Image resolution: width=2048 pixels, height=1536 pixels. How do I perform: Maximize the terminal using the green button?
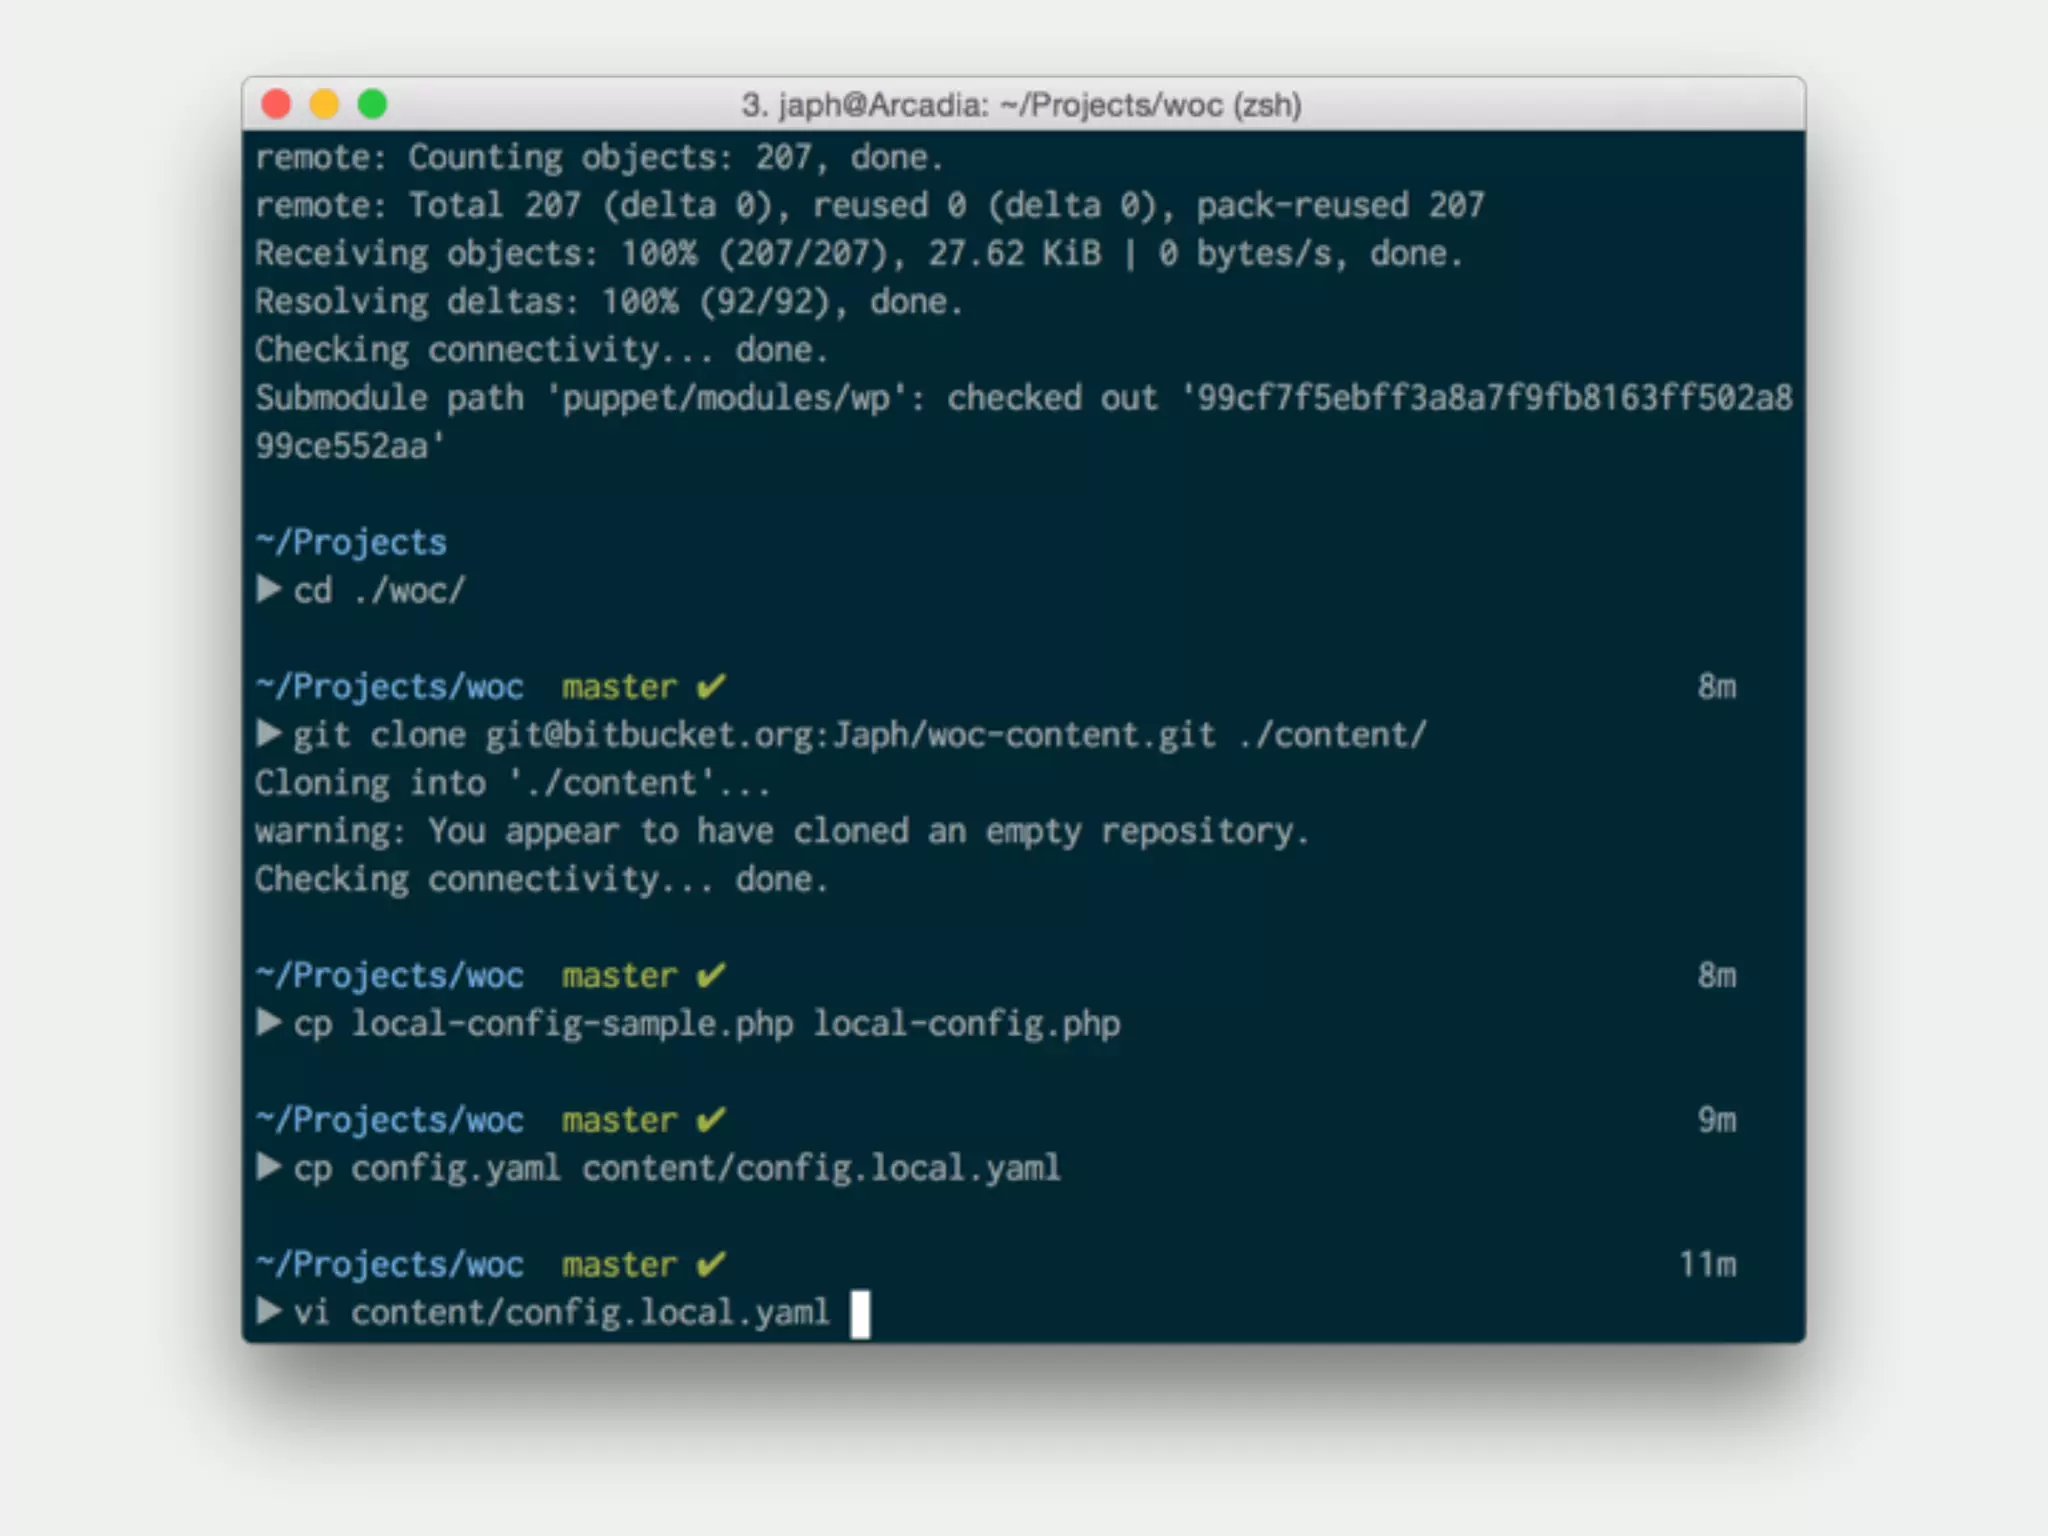point(372,104)
